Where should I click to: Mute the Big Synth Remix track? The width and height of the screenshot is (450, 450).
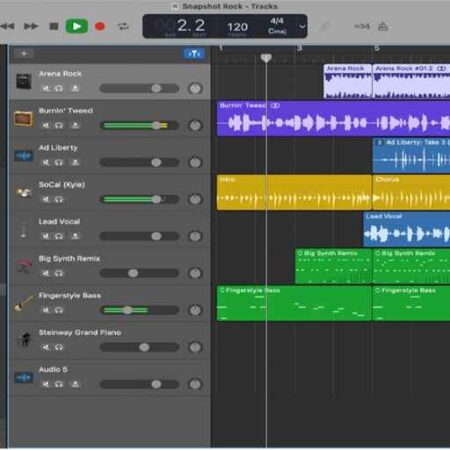coord(46,273)
